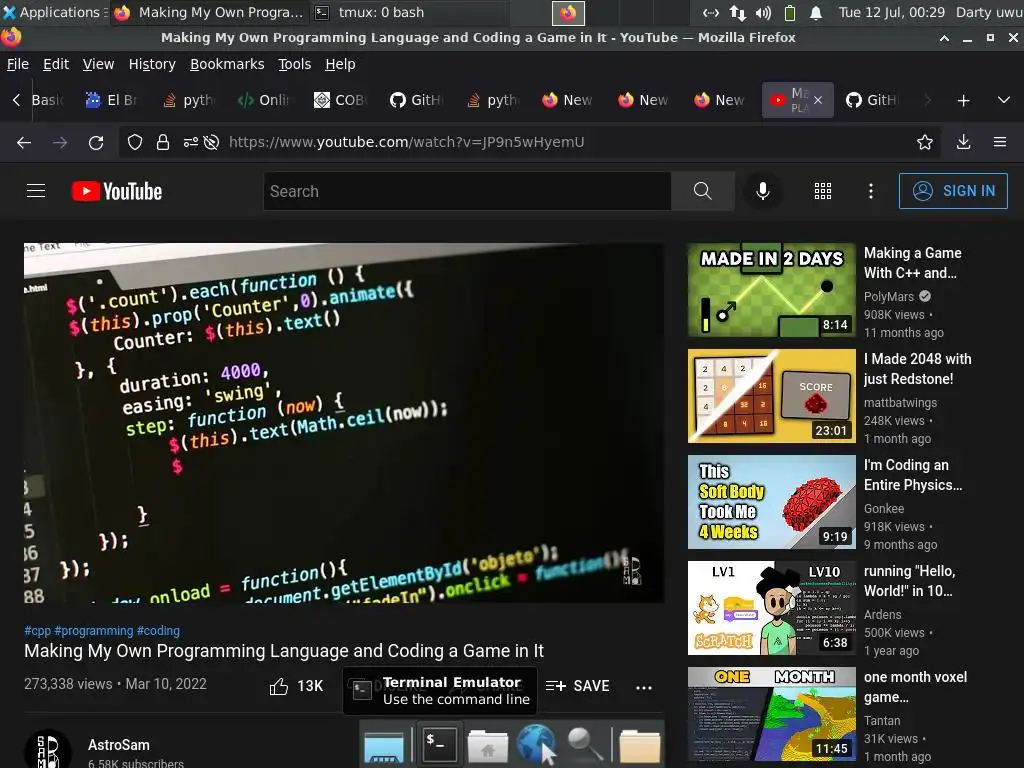Save the video to a playlist
This screenshot has width=1024, height=768.
[x=578, y=686]
